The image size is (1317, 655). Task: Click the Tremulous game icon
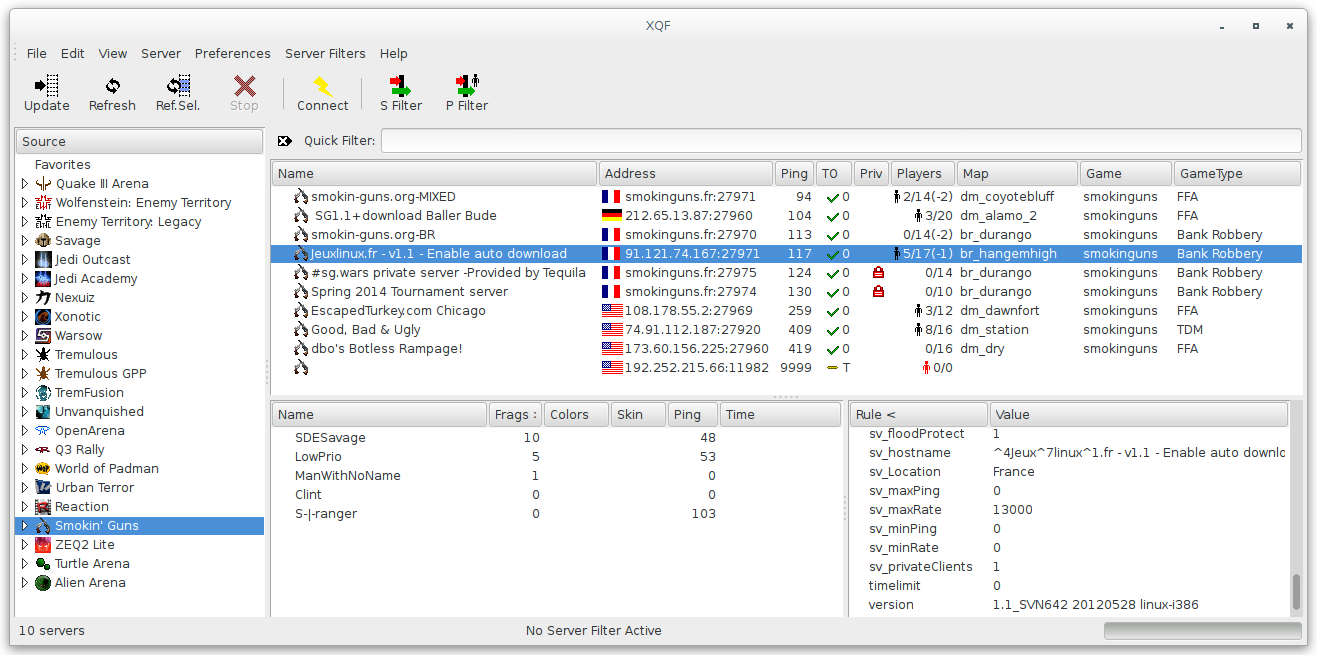(43, 355)
